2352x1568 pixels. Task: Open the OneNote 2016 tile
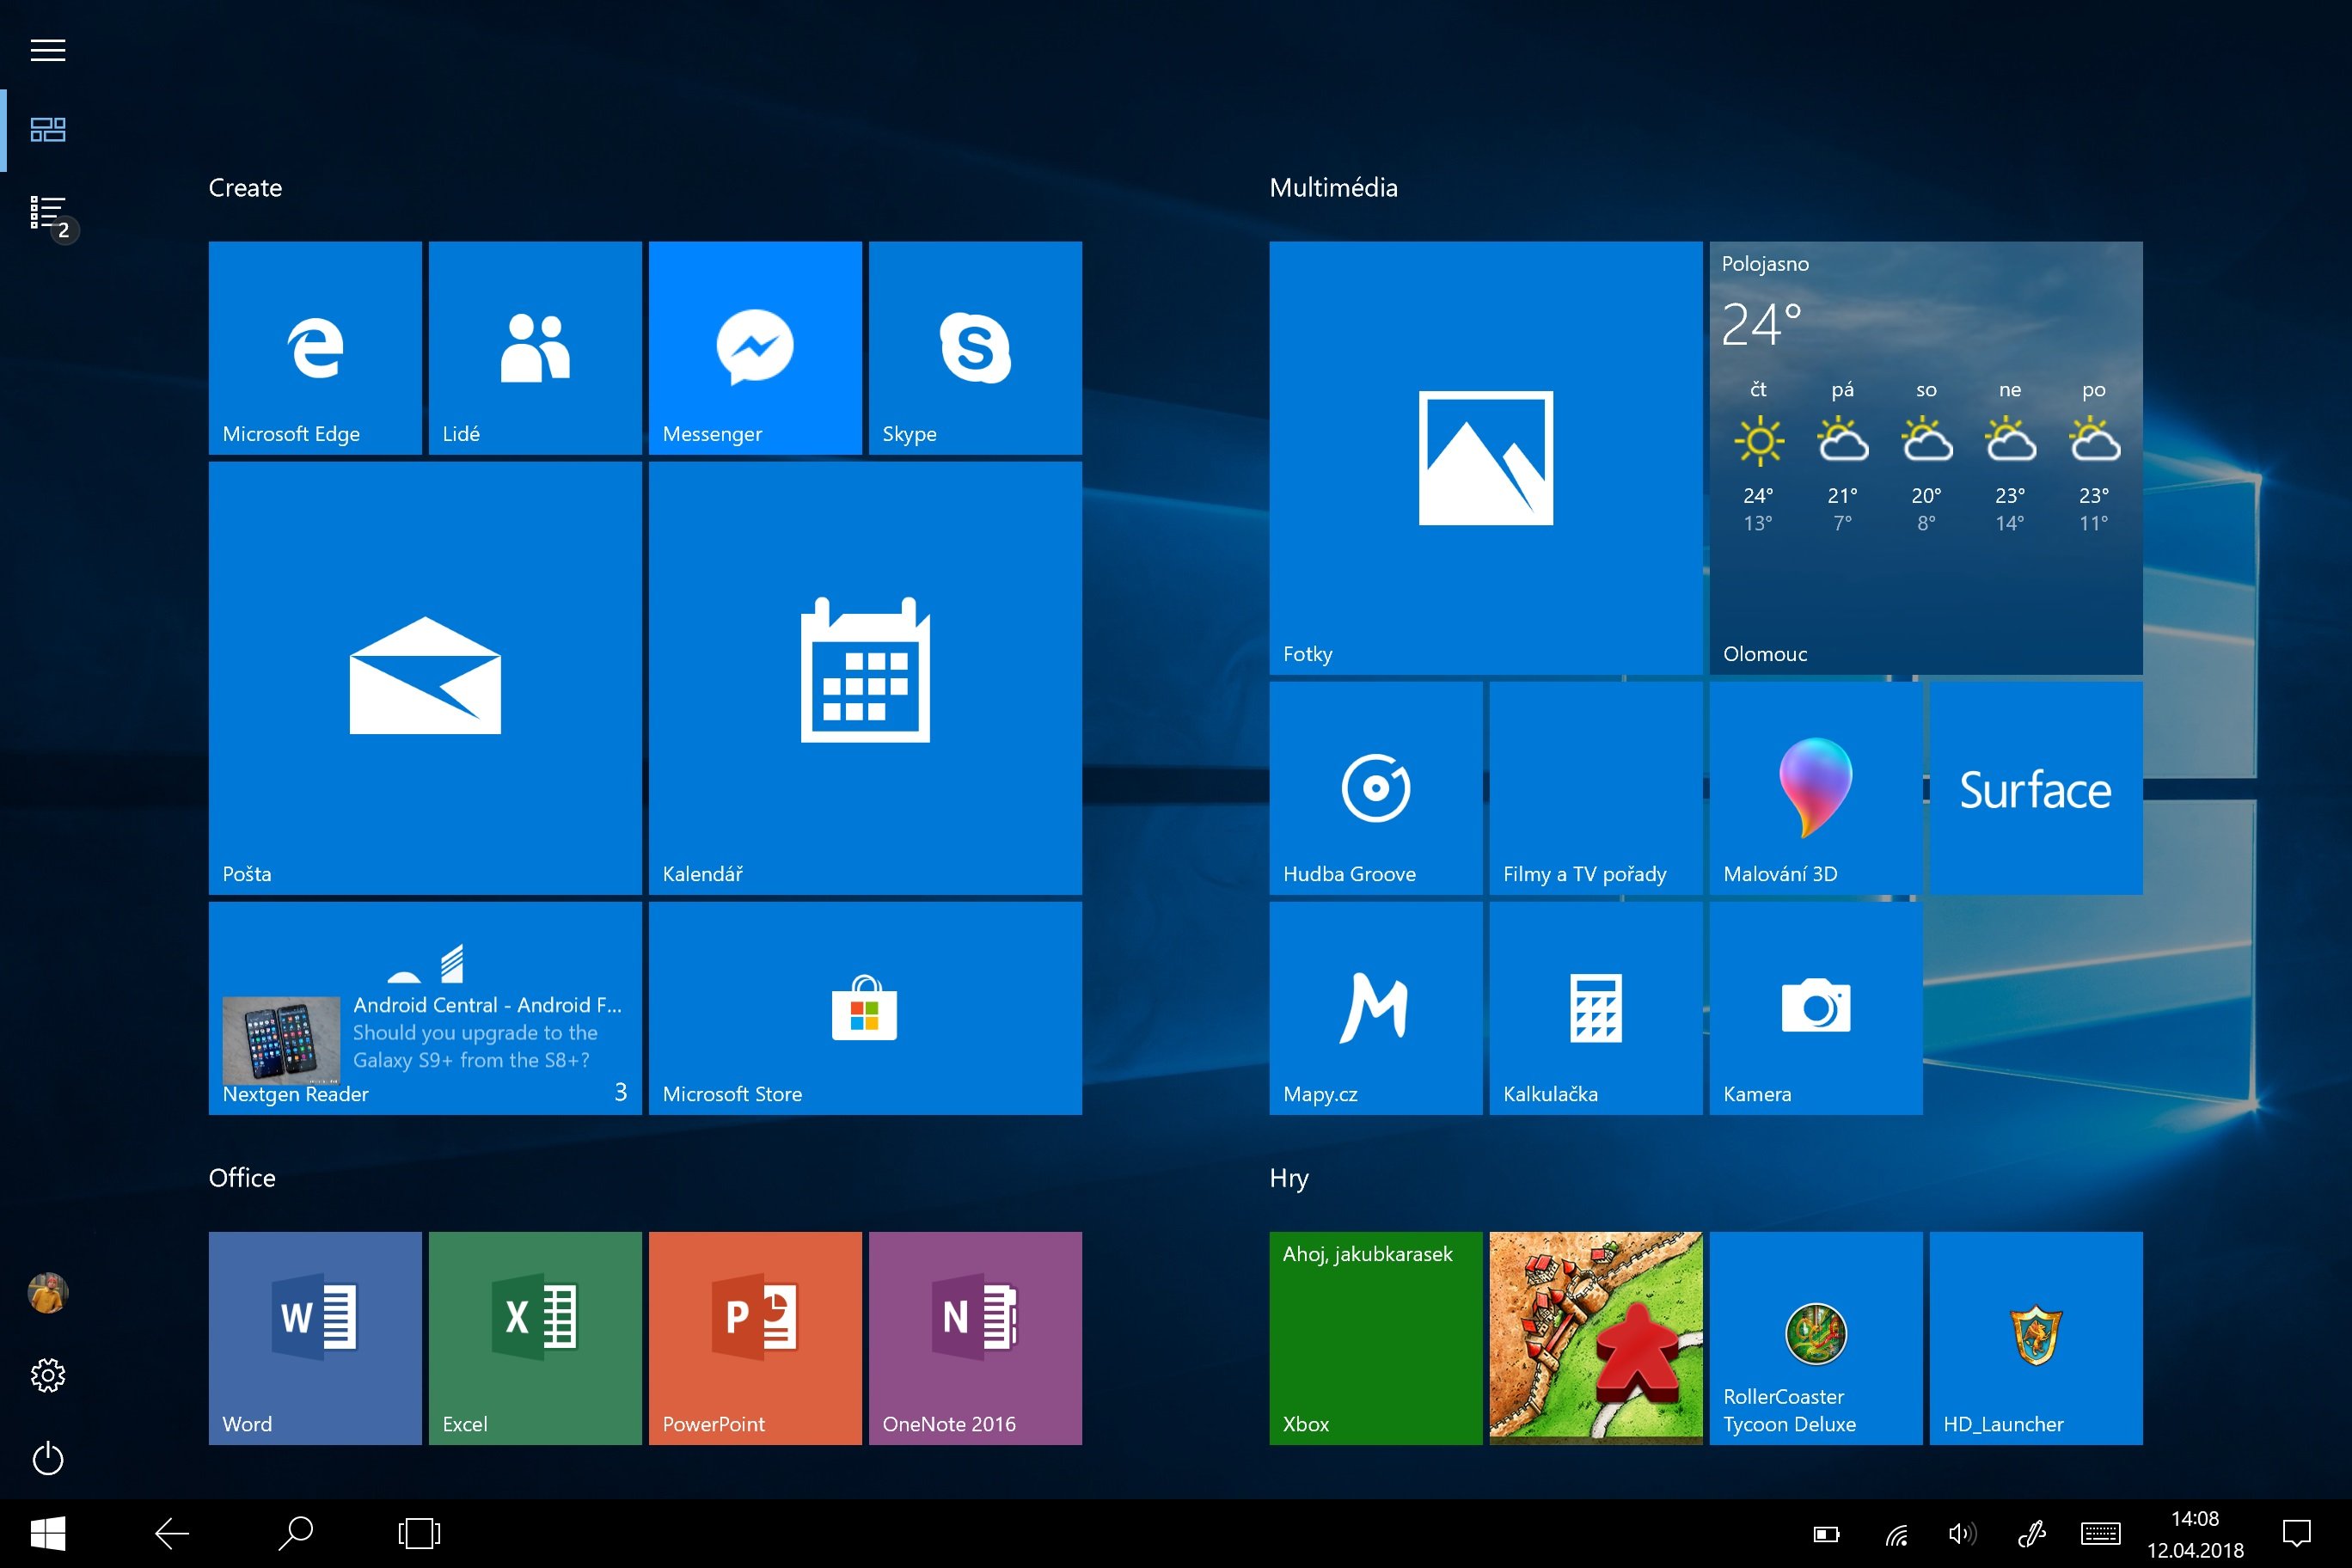(975, 1338)
